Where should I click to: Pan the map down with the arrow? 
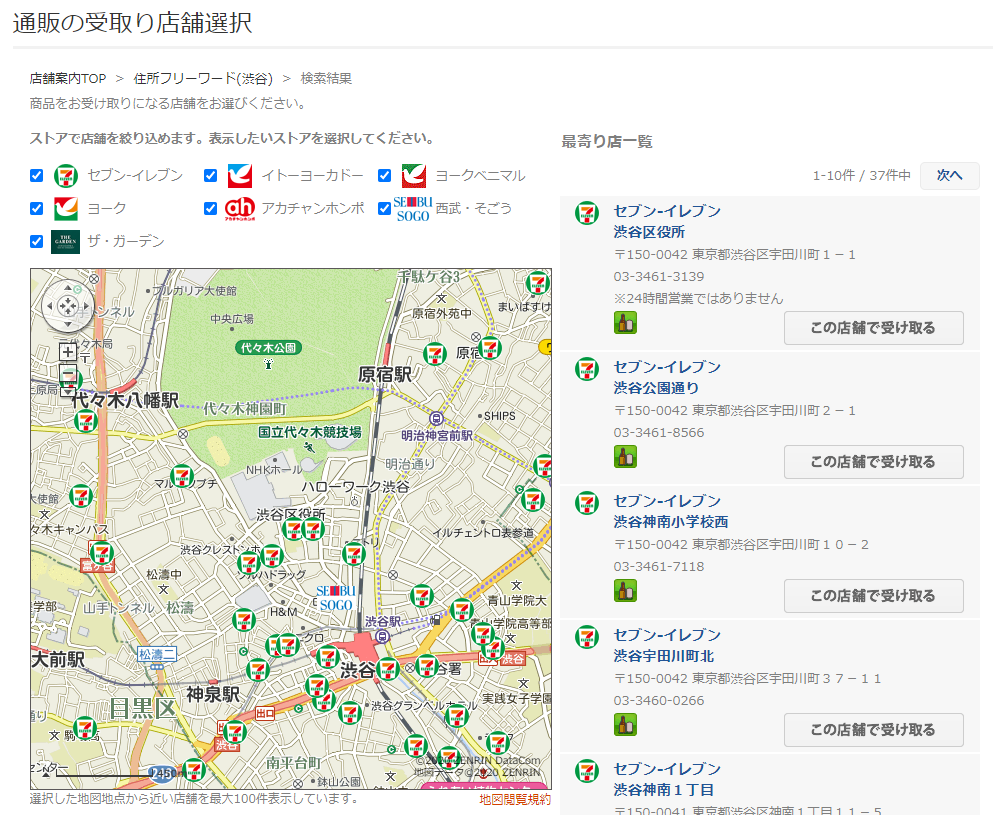(x=67, y=324)
